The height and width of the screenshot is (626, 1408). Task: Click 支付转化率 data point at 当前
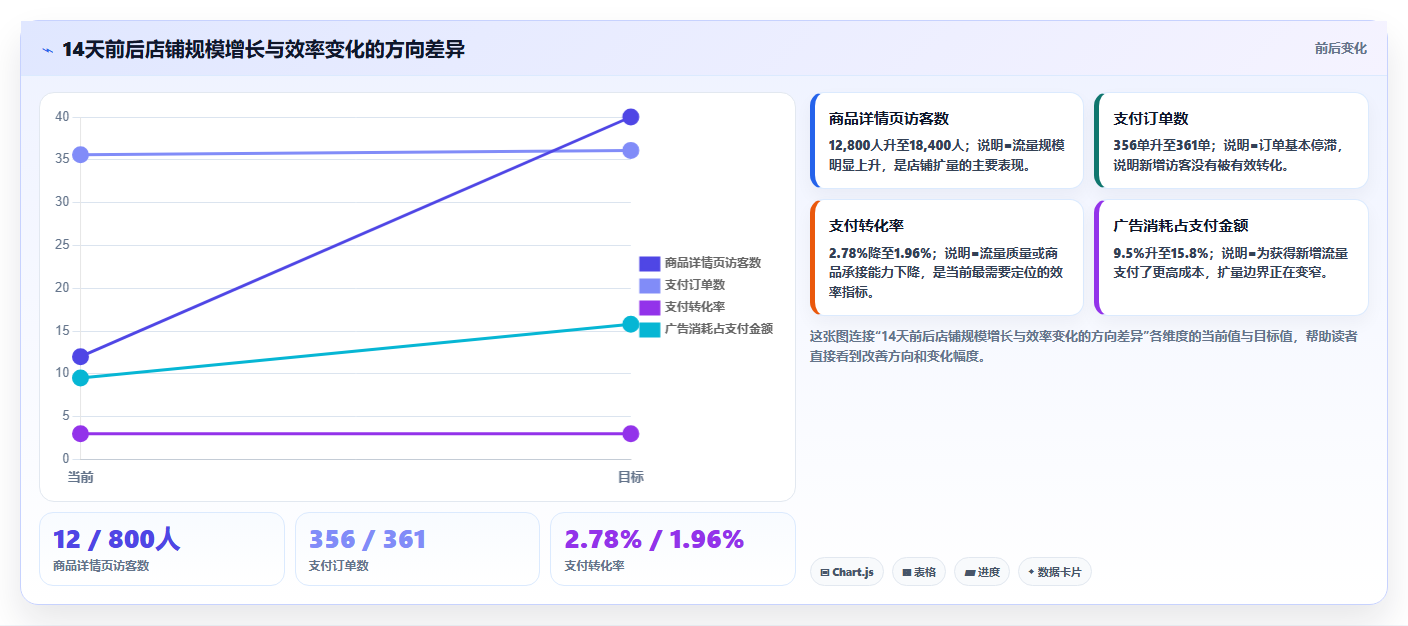click(81, 433)
